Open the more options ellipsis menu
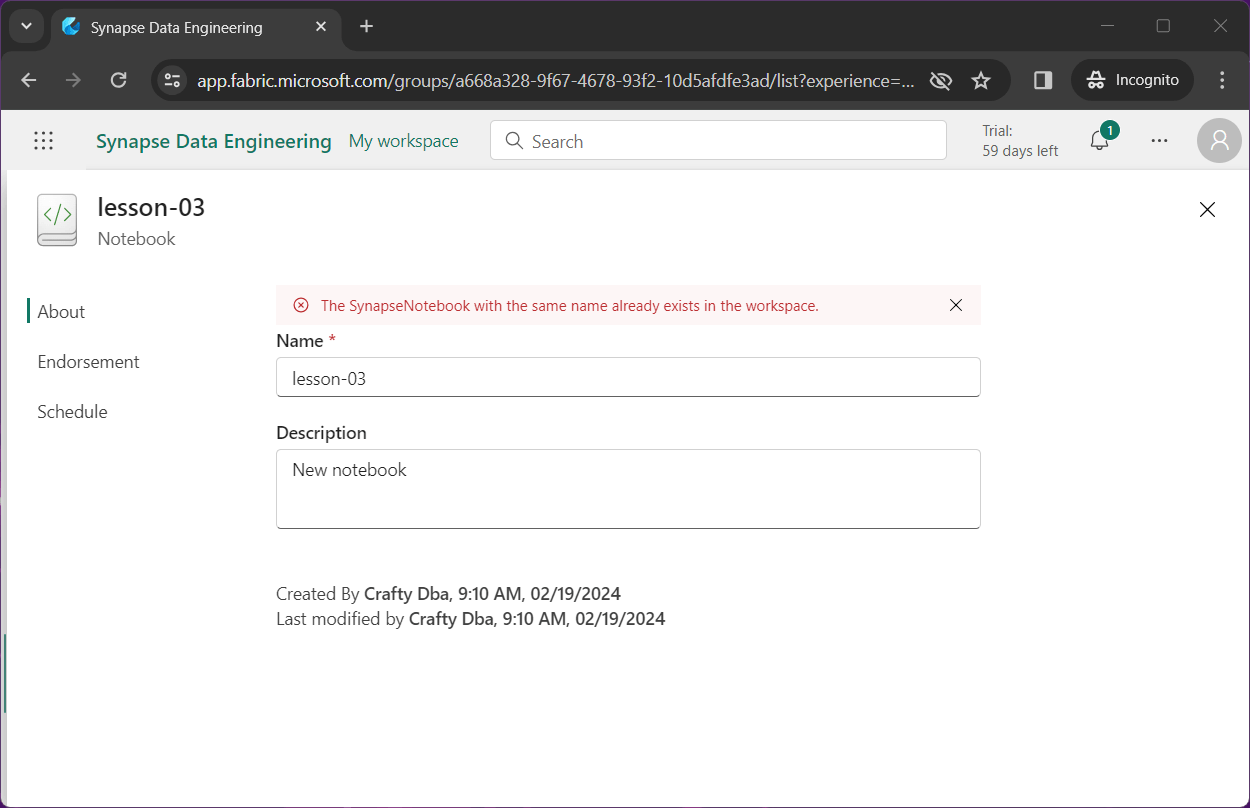Image resolution: width=1250 pixels, height=808 pixels. [1159, 141]
